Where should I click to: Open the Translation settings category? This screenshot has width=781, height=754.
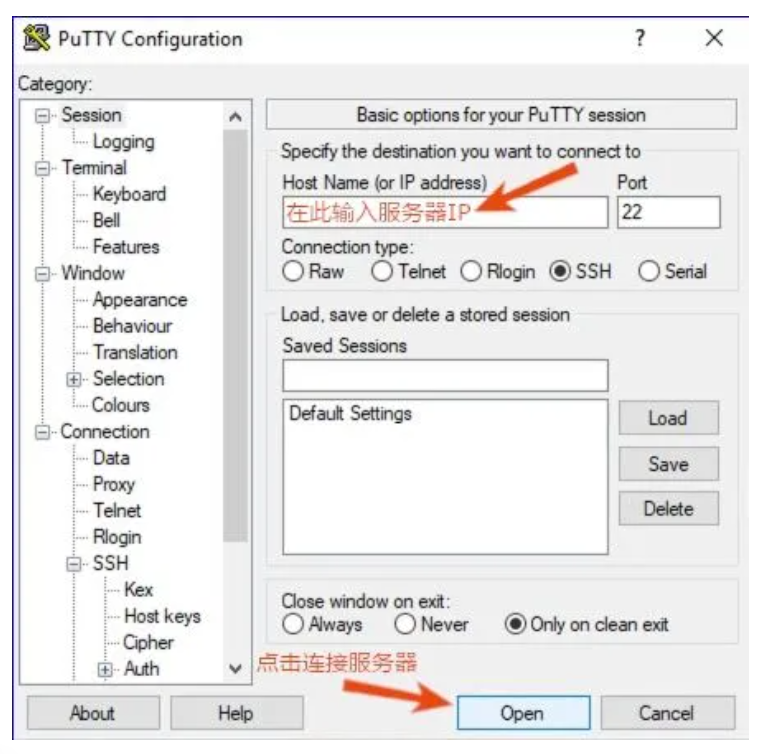pos(135,353)
